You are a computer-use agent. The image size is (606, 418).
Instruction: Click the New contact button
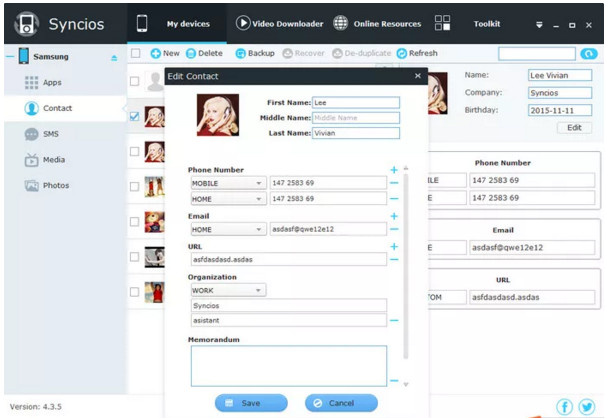point(165,53)
